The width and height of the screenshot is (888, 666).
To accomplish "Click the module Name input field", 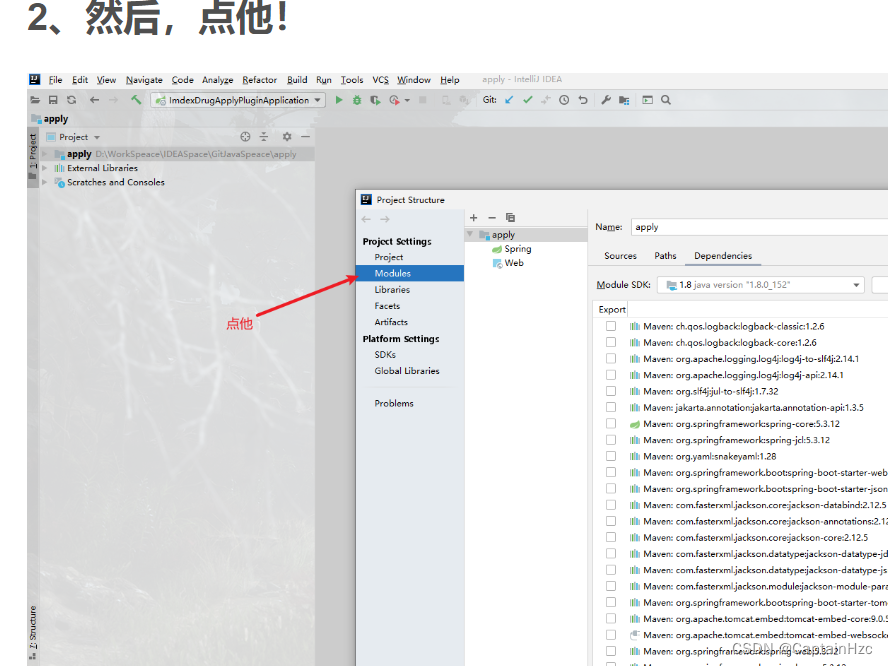I will (759, 227).
